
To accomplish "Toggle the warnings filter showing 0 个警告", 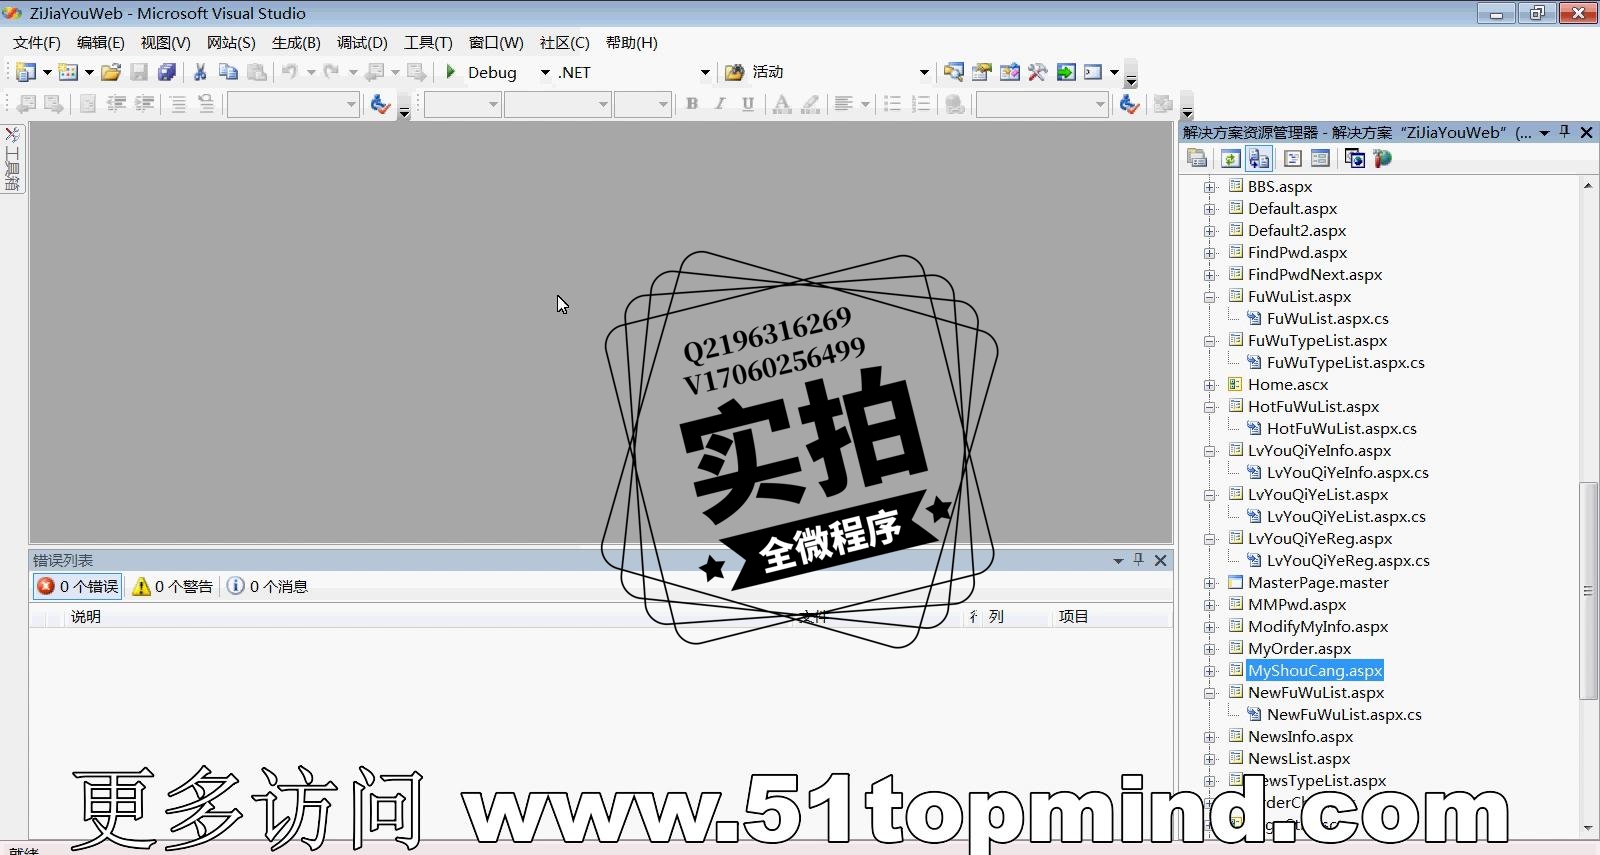I will tap(173, 586).
